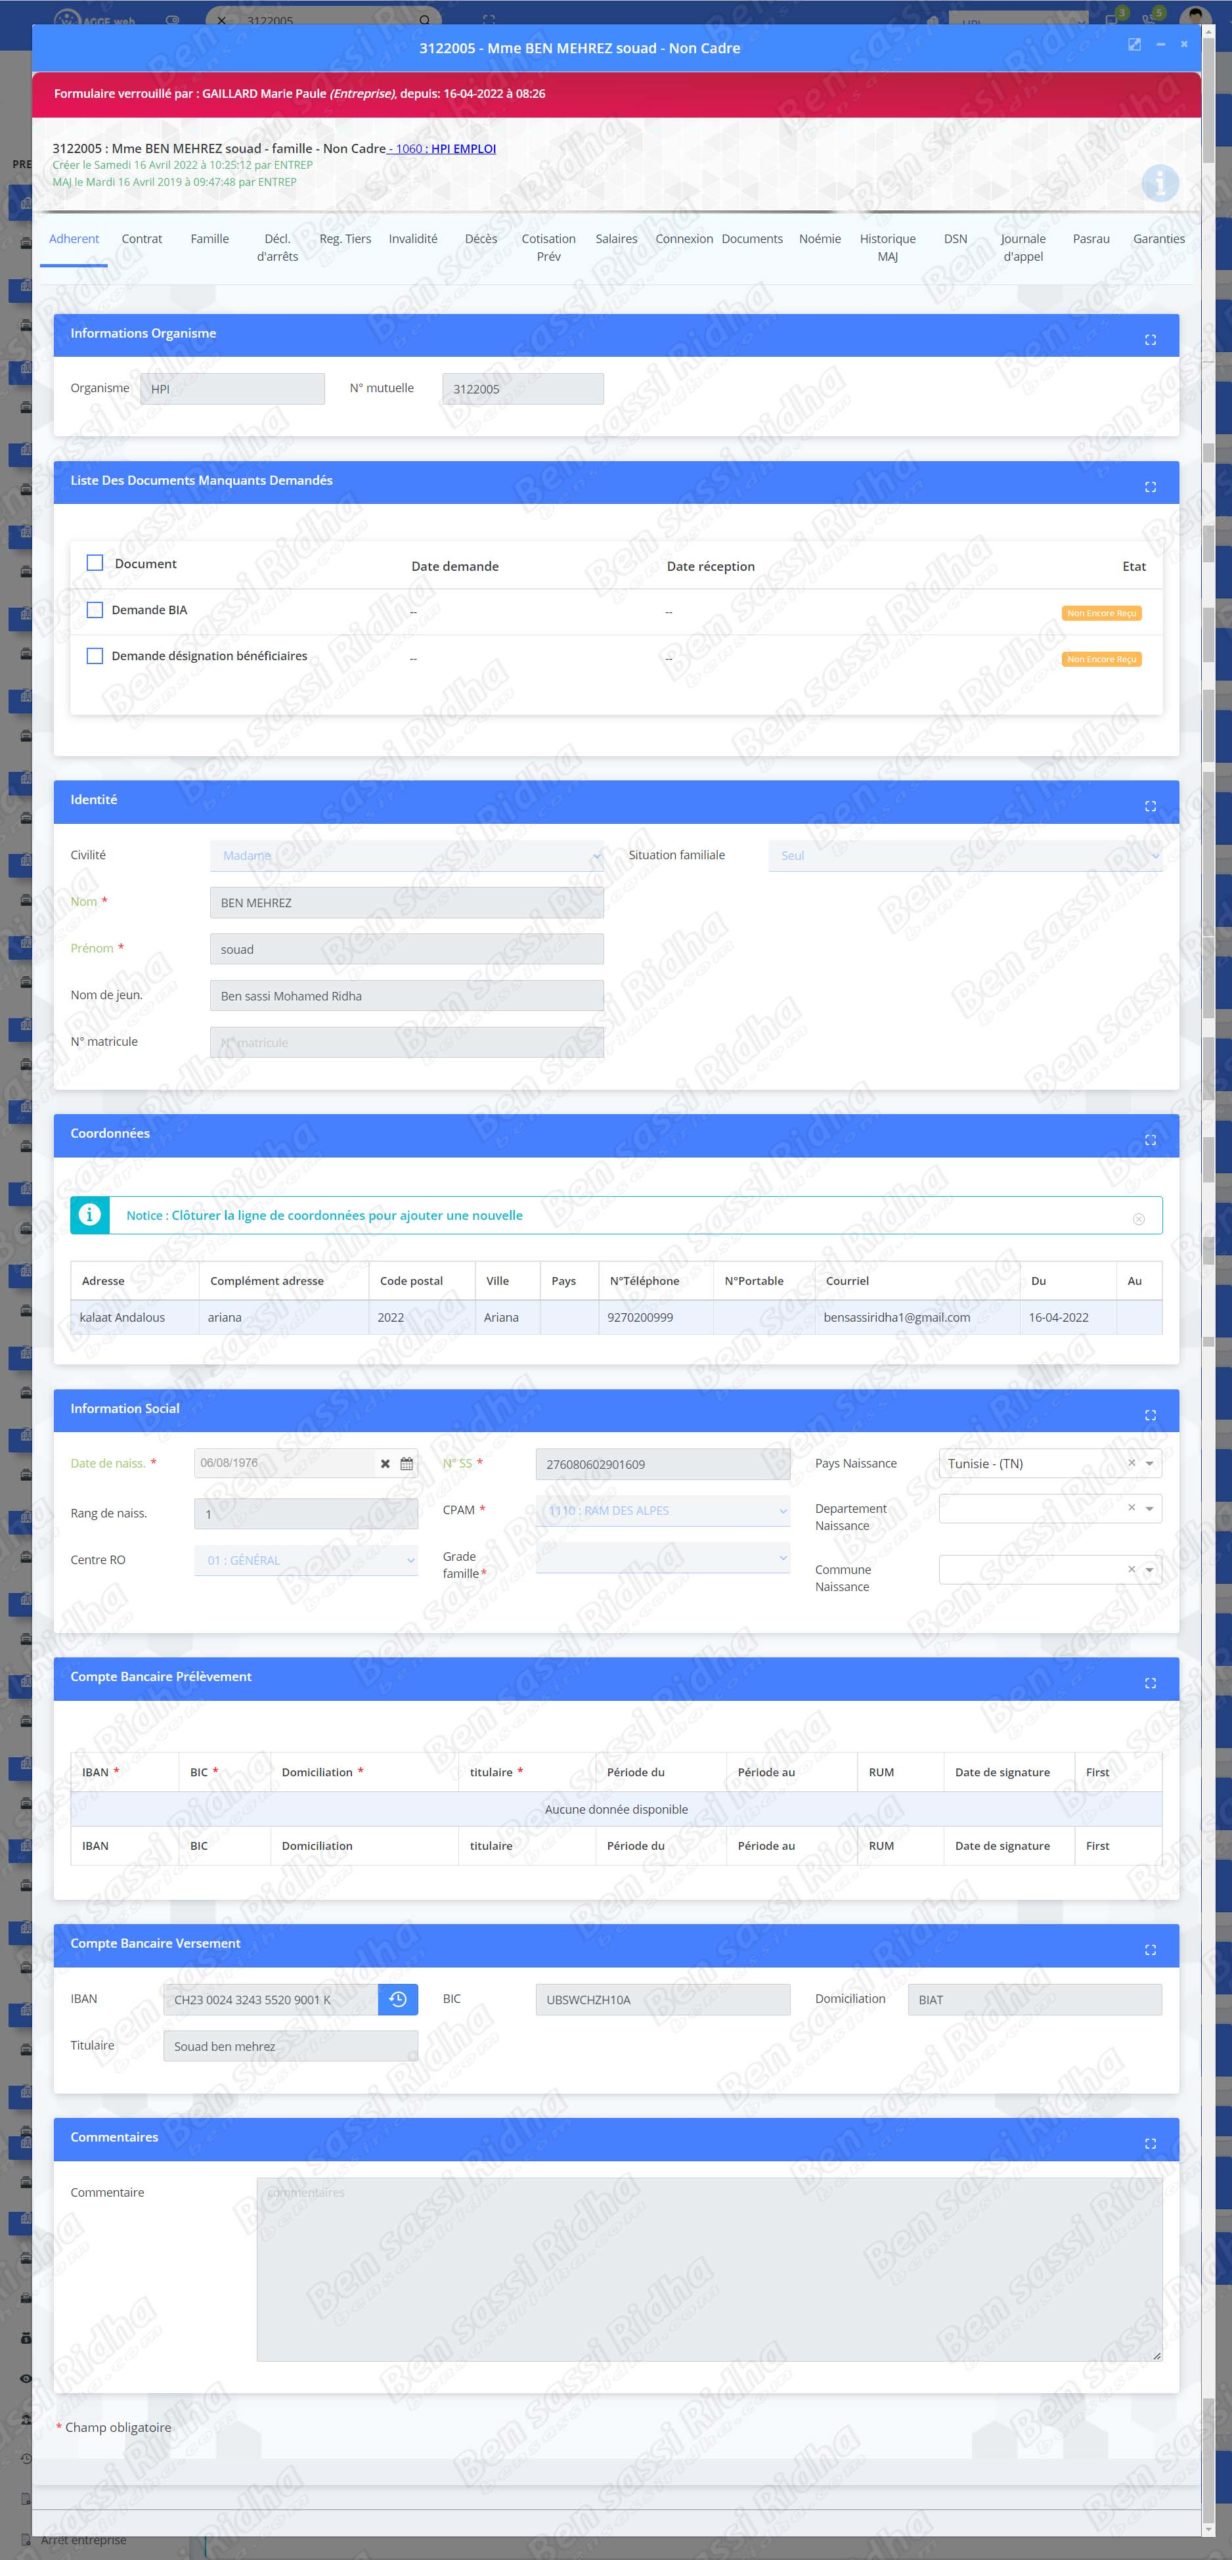Click the Non Encore Reçu badge for Demande BIA
The height and width of the screenshot is (2560, 1232).
[x=1101, y=613]
